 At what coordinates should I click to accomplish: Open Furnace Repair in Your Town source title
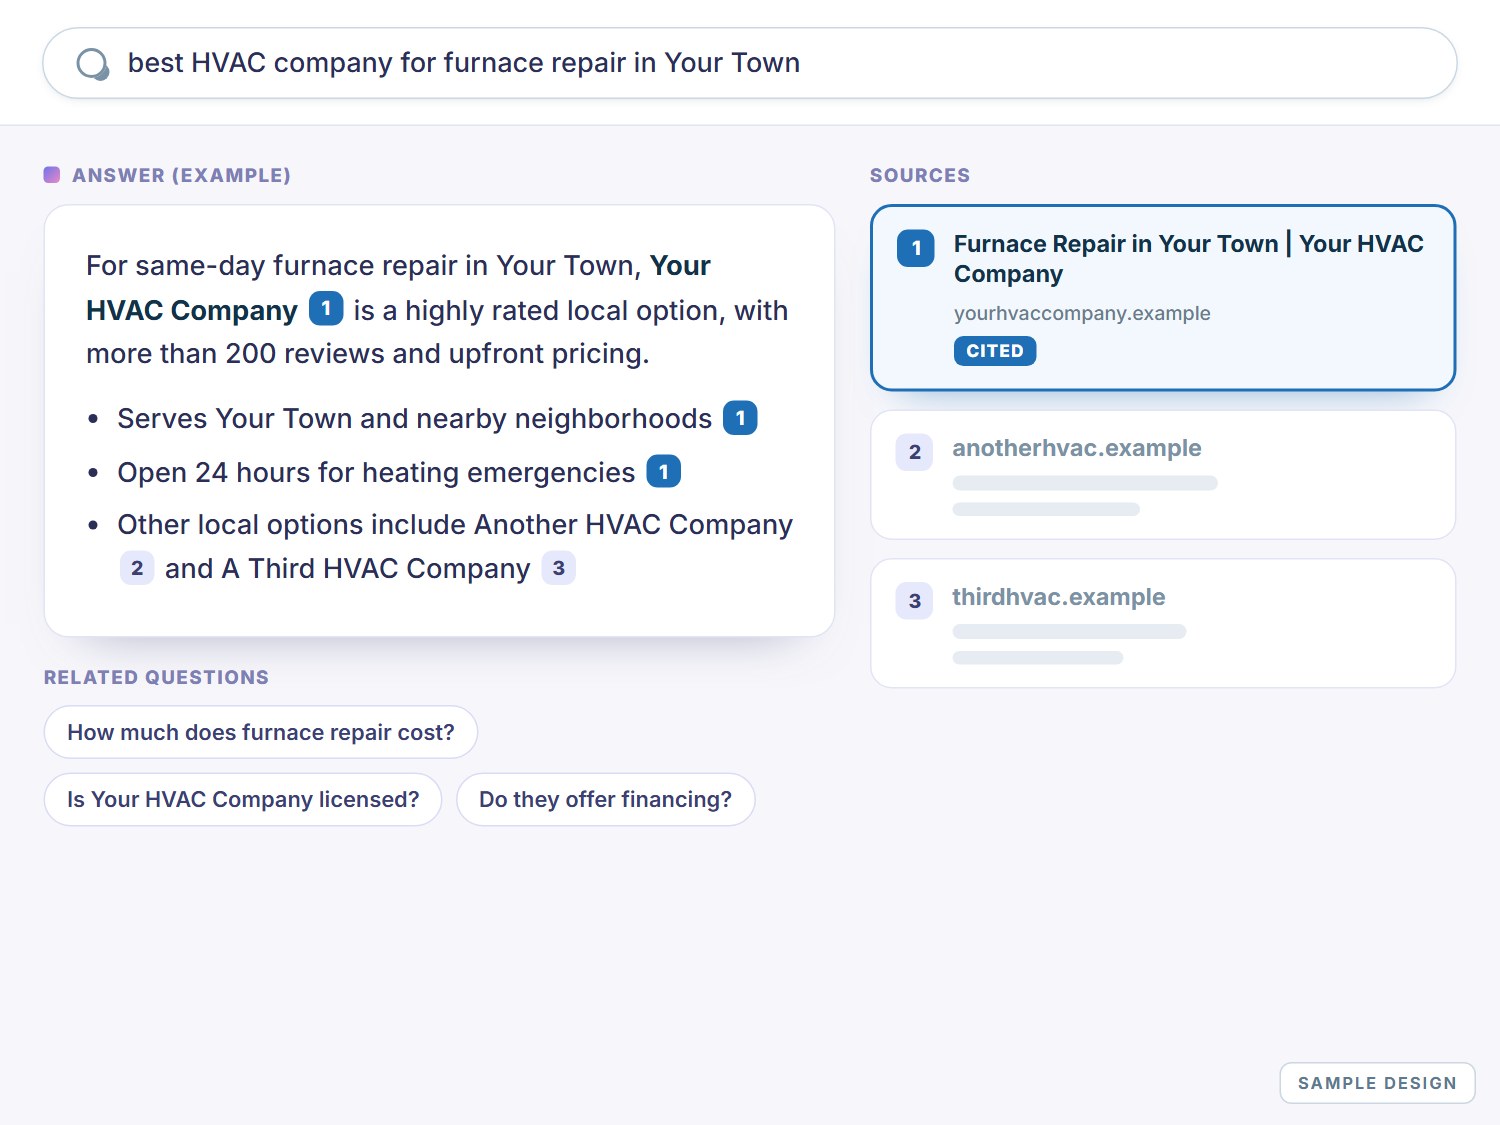point(1188,259)
